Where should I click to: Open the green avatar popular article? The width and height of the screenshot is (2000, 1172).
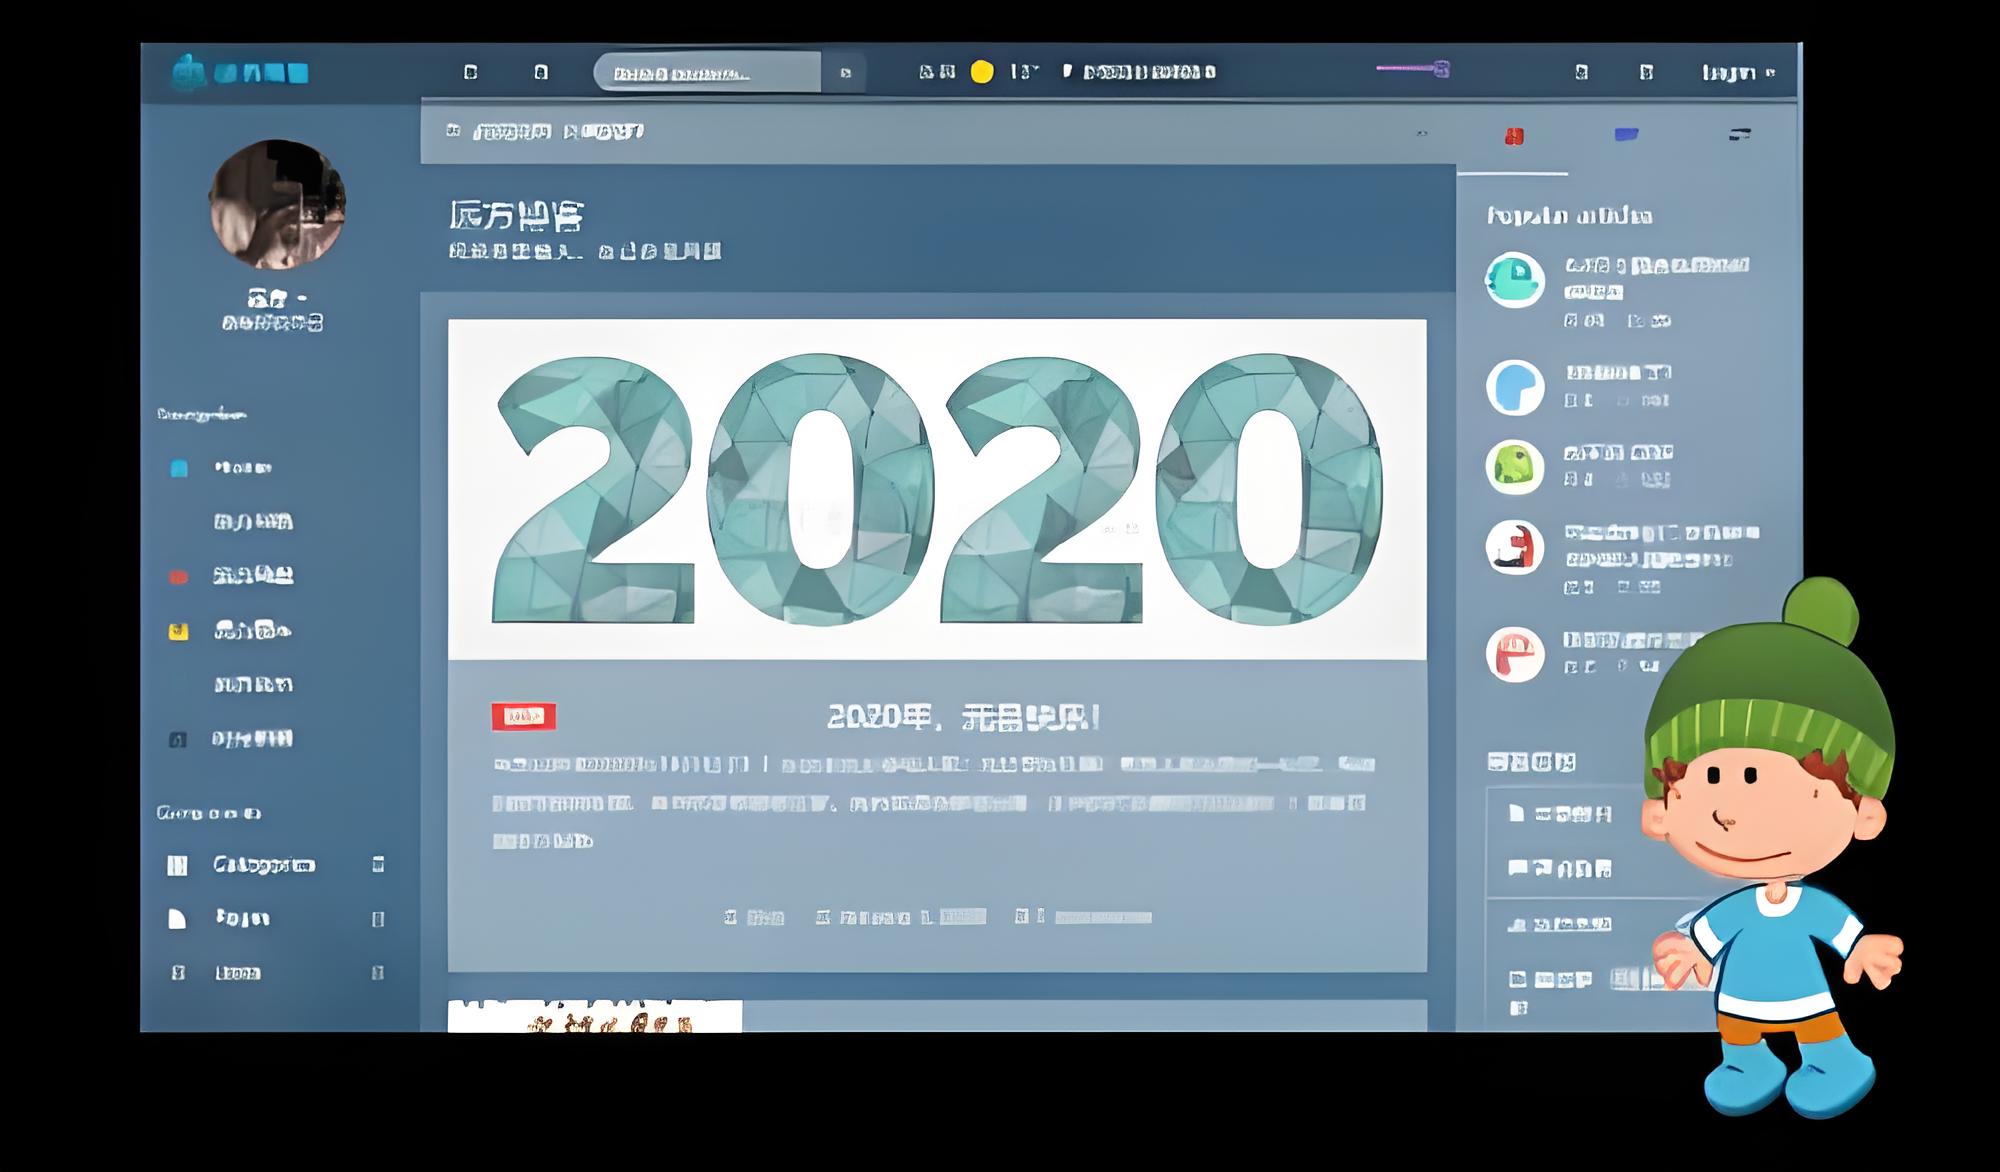coord(1515,467)
